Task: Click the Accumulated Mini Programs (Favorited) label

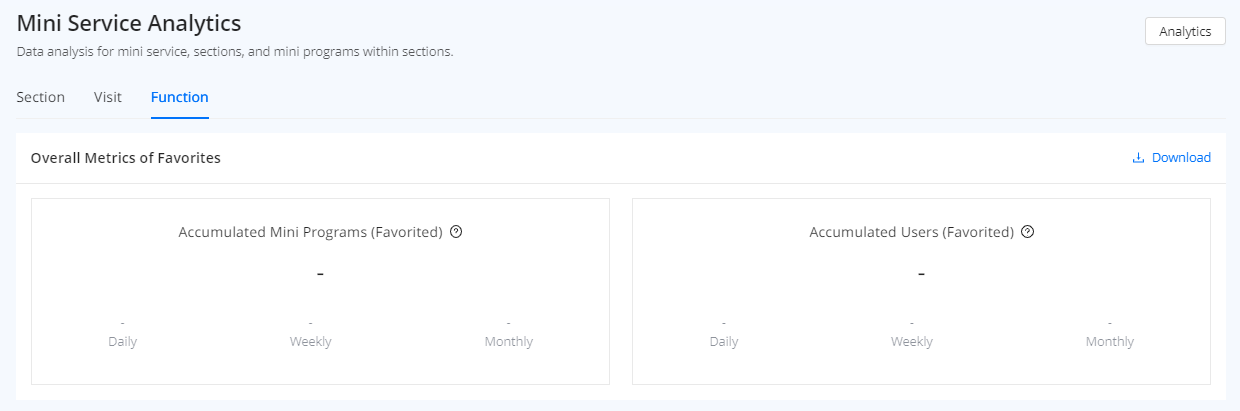Action: click(310, 232)
